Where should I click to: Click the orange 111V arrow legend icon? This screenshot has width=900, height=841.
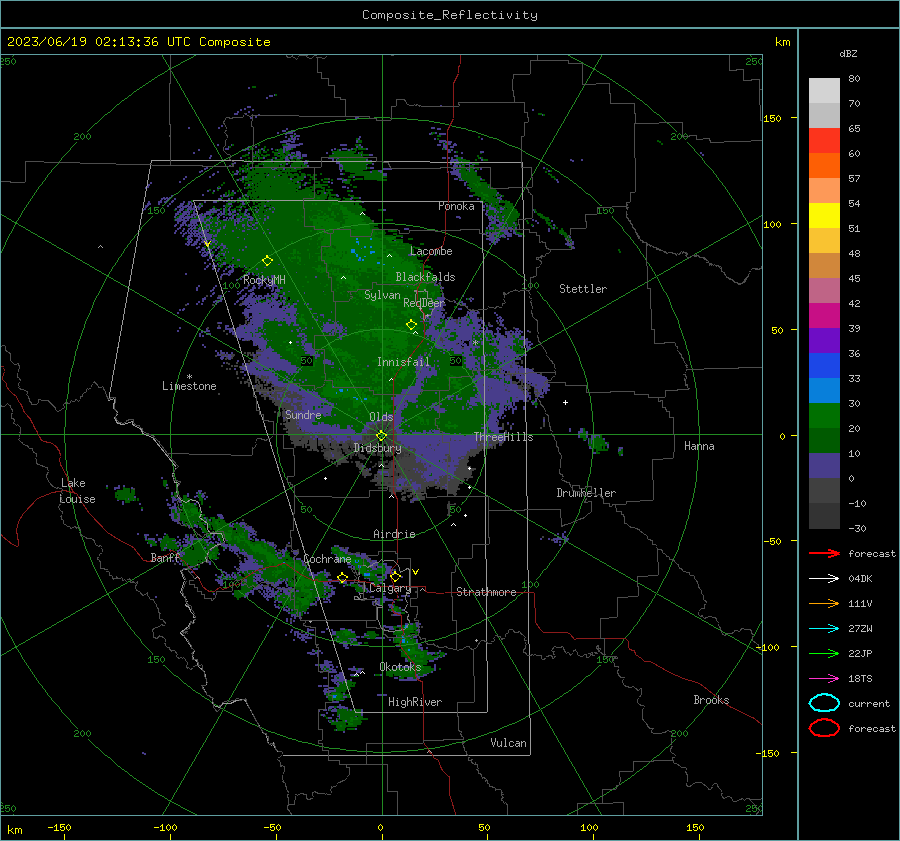click(x=824, y=603)
